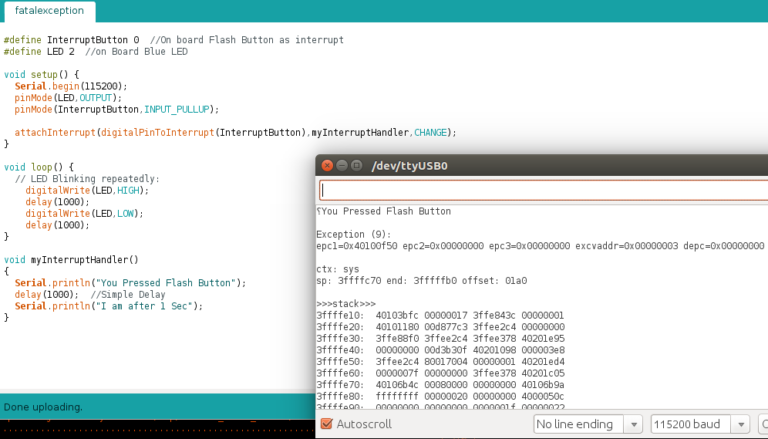Minimize the serial monitor window
Image resolution: width=768 pixels, height=439 pixels.
tap(342, 166)
